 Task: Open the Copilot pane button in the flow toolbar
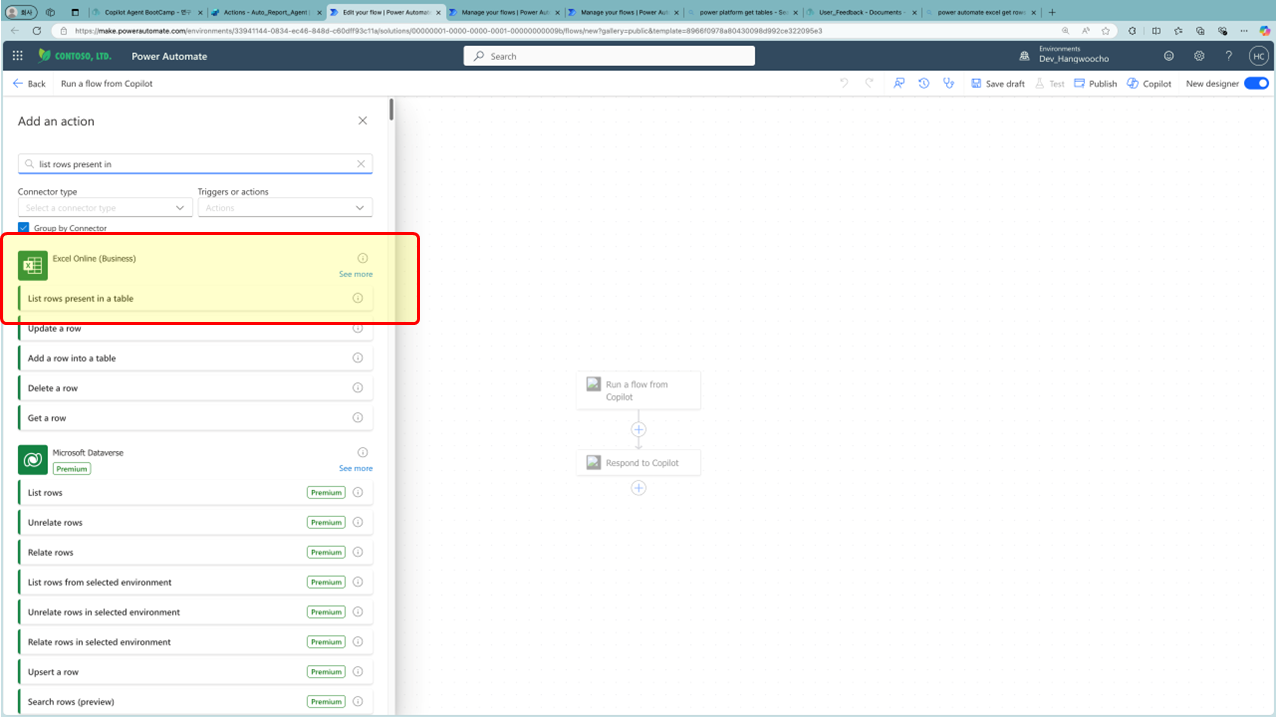point(1149,83)
